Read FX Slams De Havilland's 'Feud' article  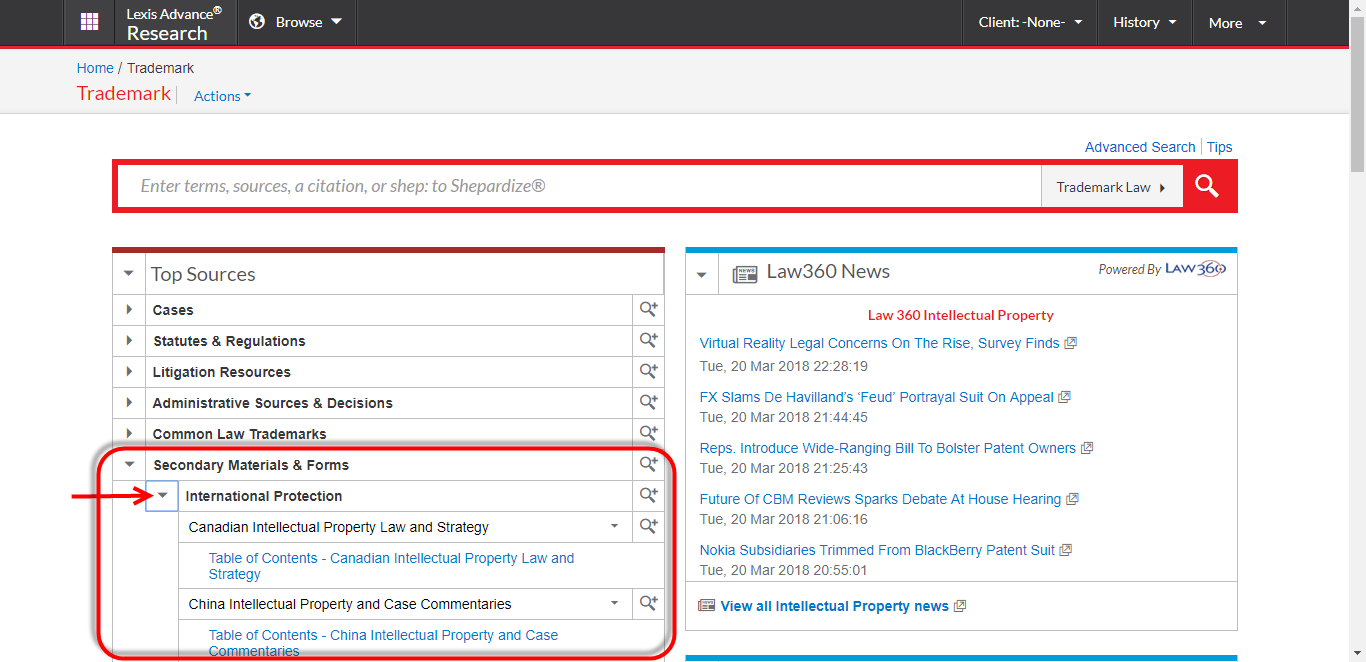pyautogui.click(x=876, y=397)
